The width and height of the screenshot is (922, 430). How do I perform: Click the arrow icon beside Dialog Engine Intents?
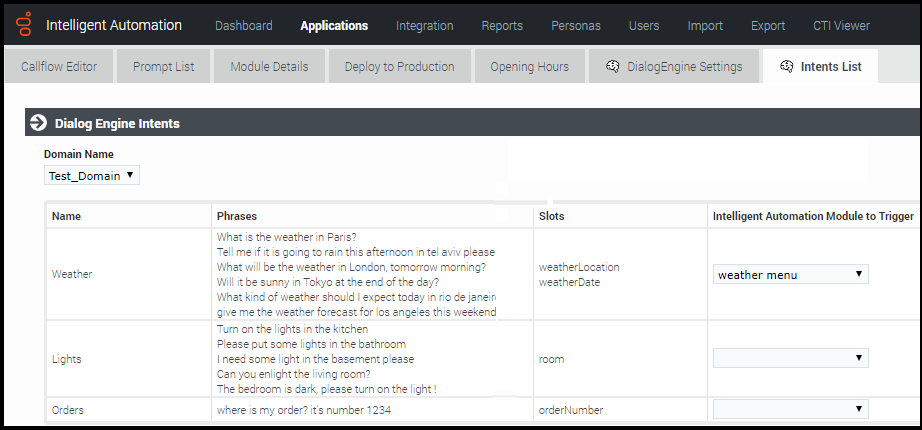pos(39,123)
